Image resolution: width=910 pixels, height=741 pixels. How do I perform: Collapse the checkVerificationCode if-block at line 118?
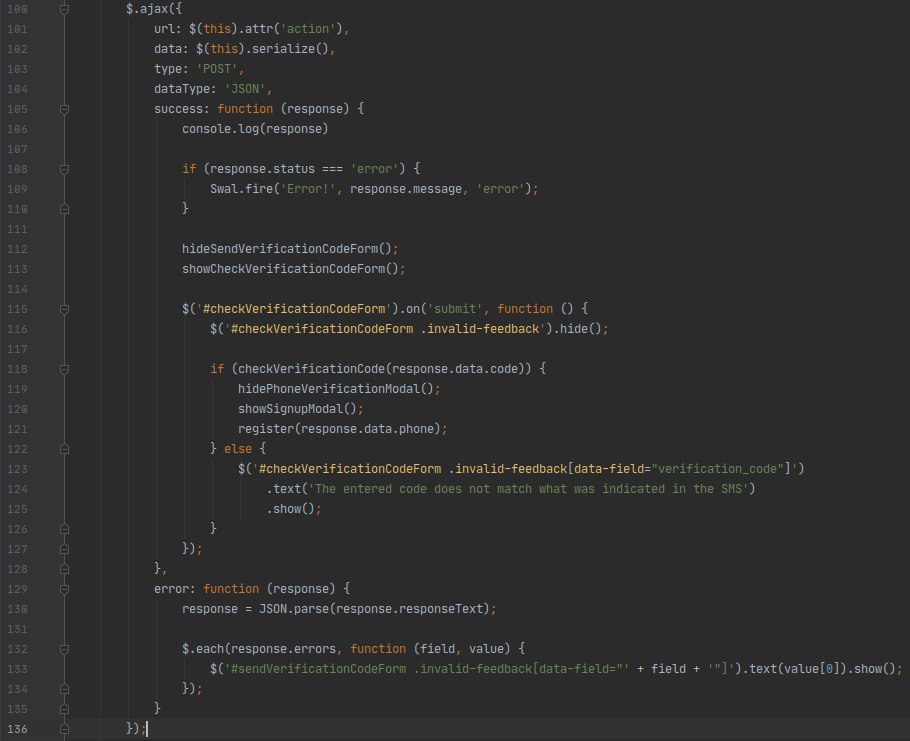[64, 369]
